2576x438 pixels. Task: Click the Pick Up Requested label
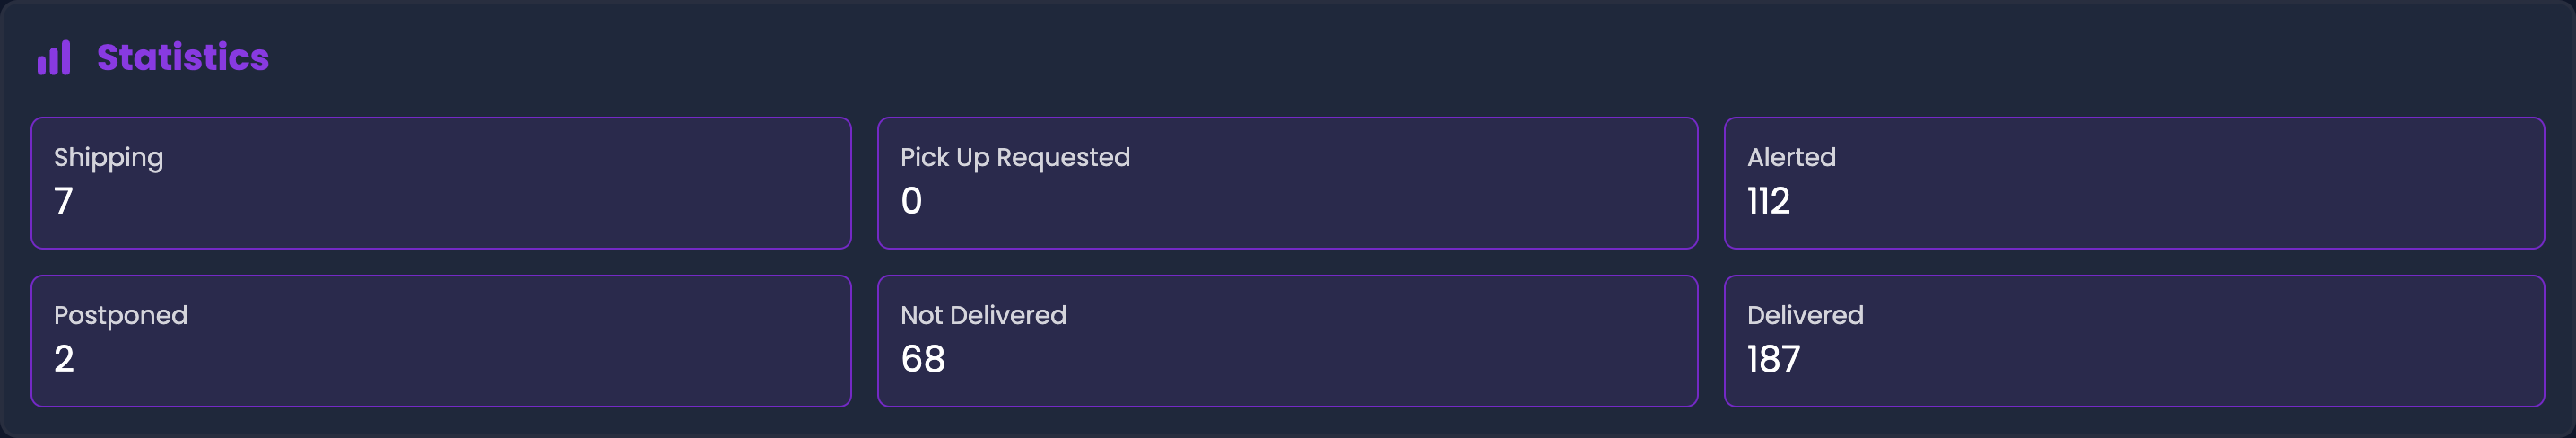click(1015, 158)
